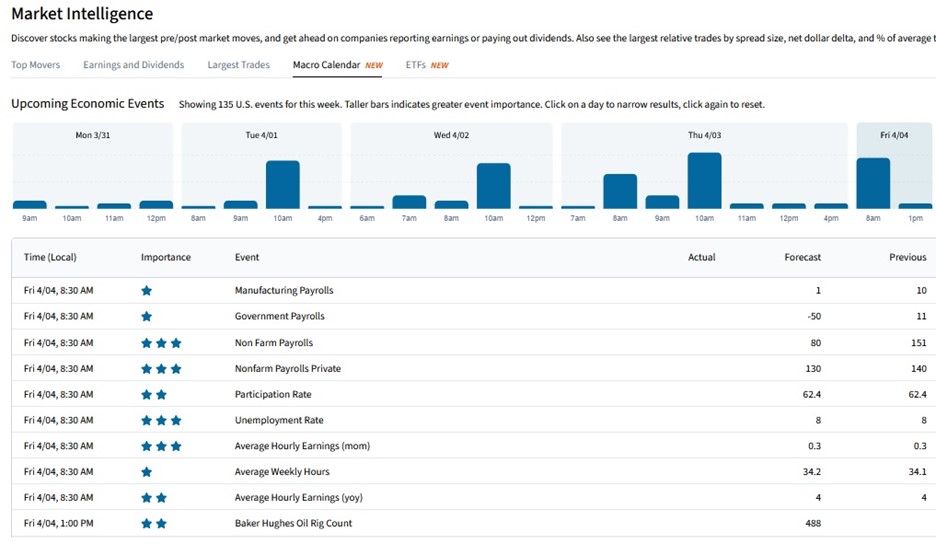Click the Participation Rate star rating
936x544 pixels.
coord(154,395)
